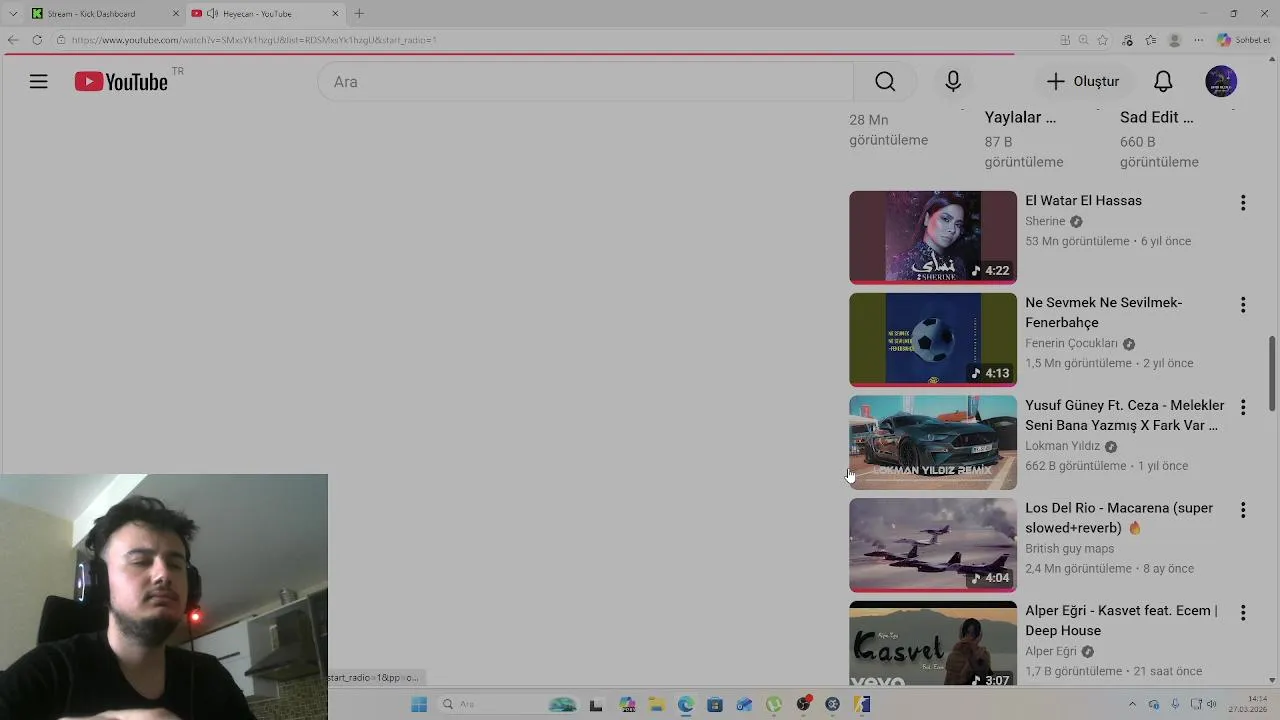Open Ne Sevmek Ne Sevilmek- Fenerbahçe title

pyautogui.click(x=1104, y=313)
